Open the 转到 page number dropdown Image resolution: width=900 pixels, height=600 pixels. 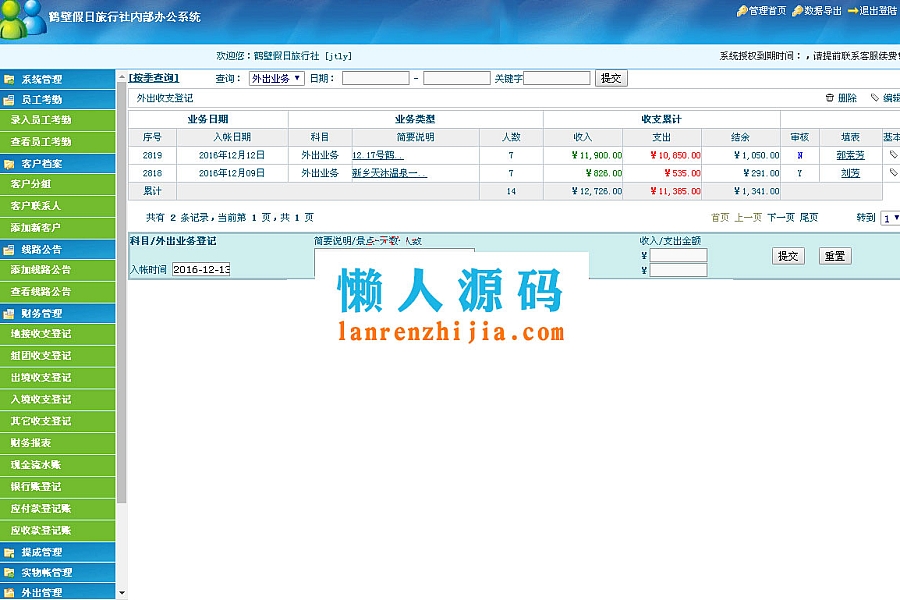click(x=891, y=218)
